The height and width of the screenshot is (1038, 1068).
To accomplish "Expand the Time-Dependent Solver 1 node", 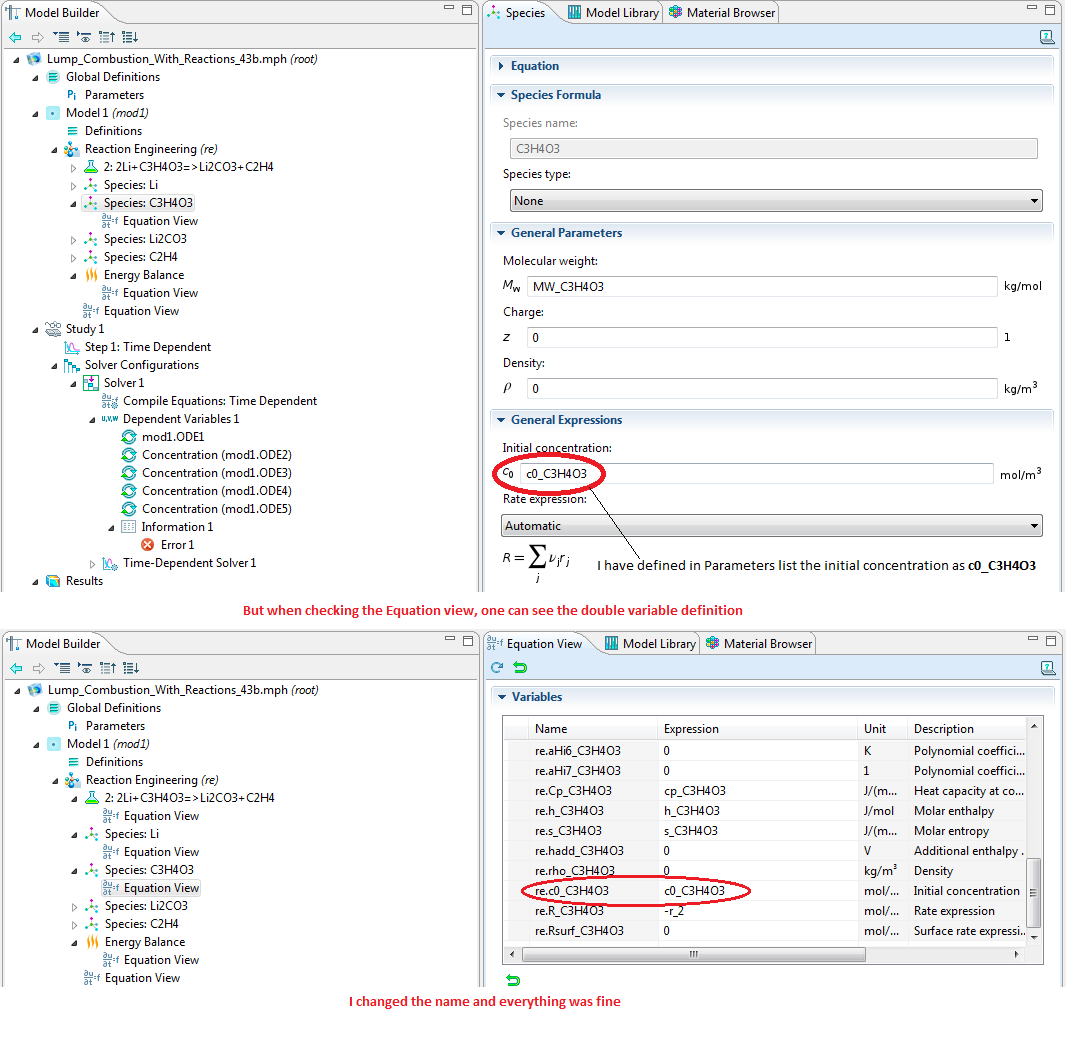I will 93,564.
